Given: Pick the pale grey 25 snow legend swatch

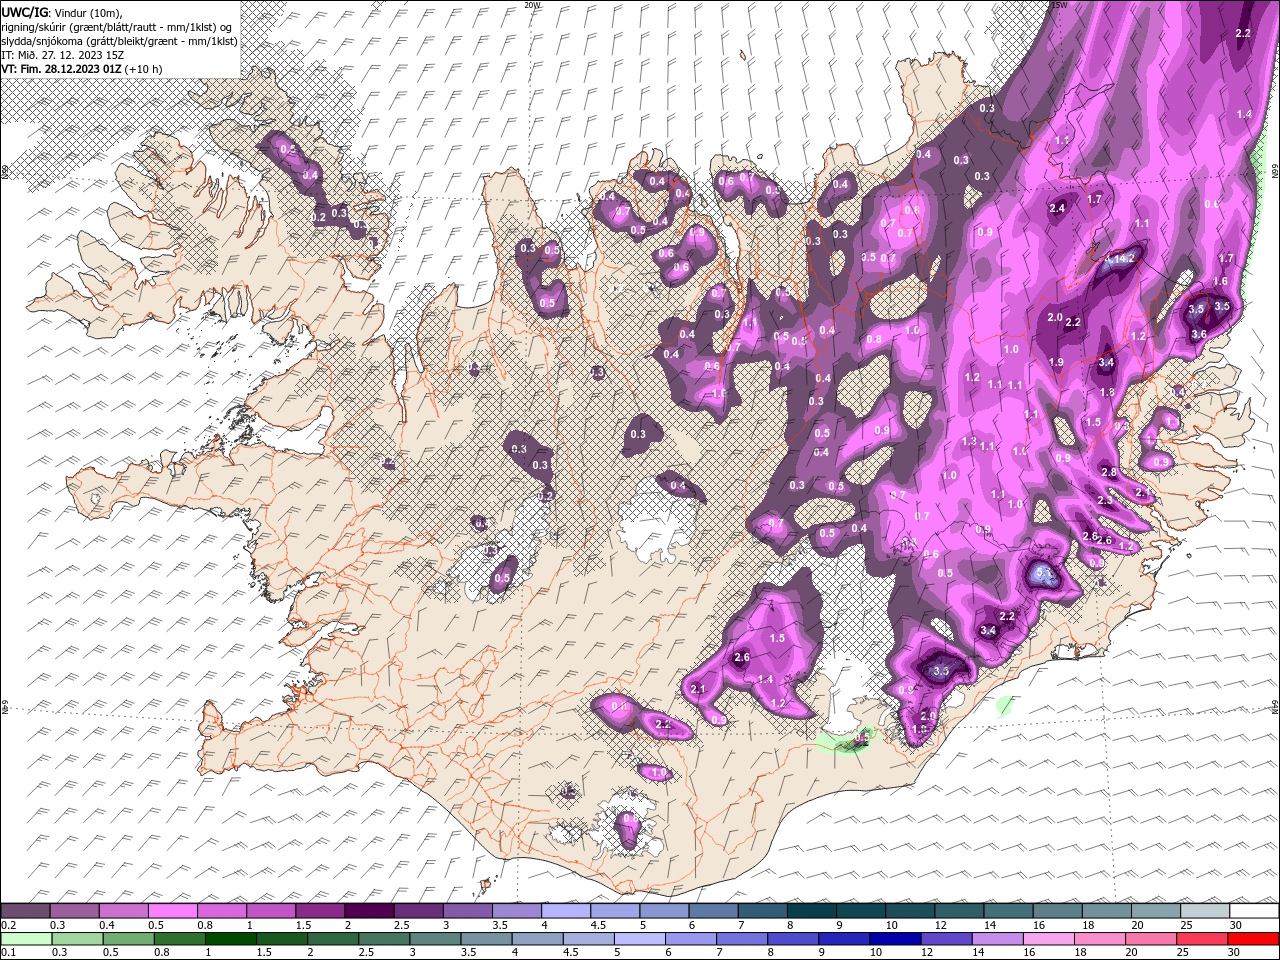Looking at the screenshot, I should [1205, 911].
